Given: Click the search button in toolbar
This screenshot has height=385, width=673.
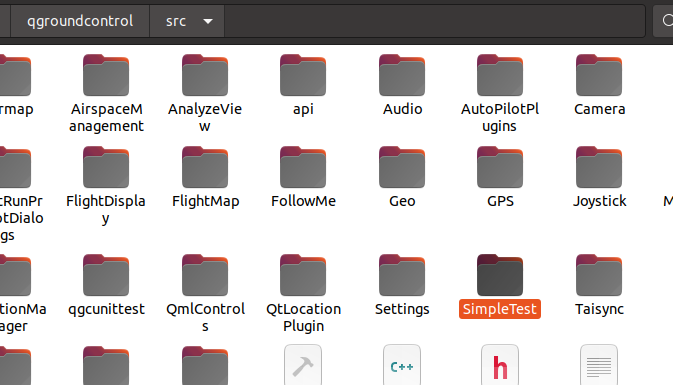Looking at the screenshot, I should 664,21.
